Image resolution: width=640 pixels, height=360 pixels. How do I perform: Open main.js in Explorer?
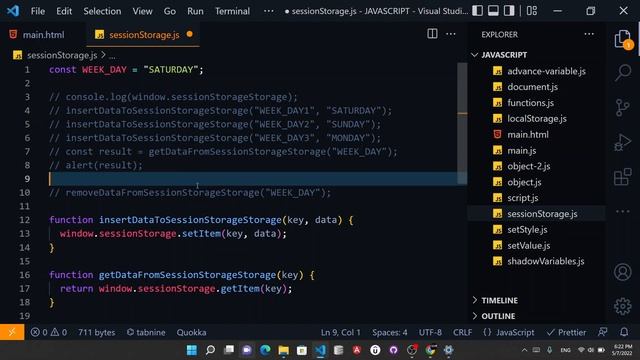522,151
